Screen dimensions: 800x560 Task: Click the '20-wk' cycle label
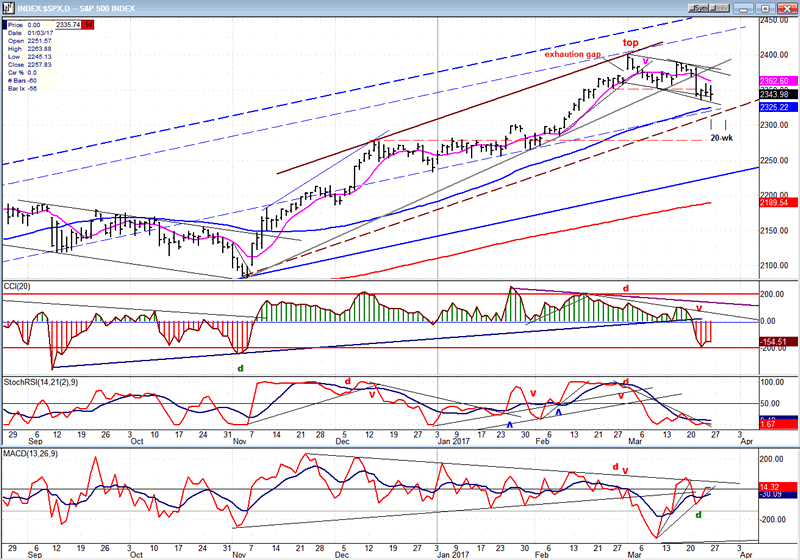pos(722,138)
